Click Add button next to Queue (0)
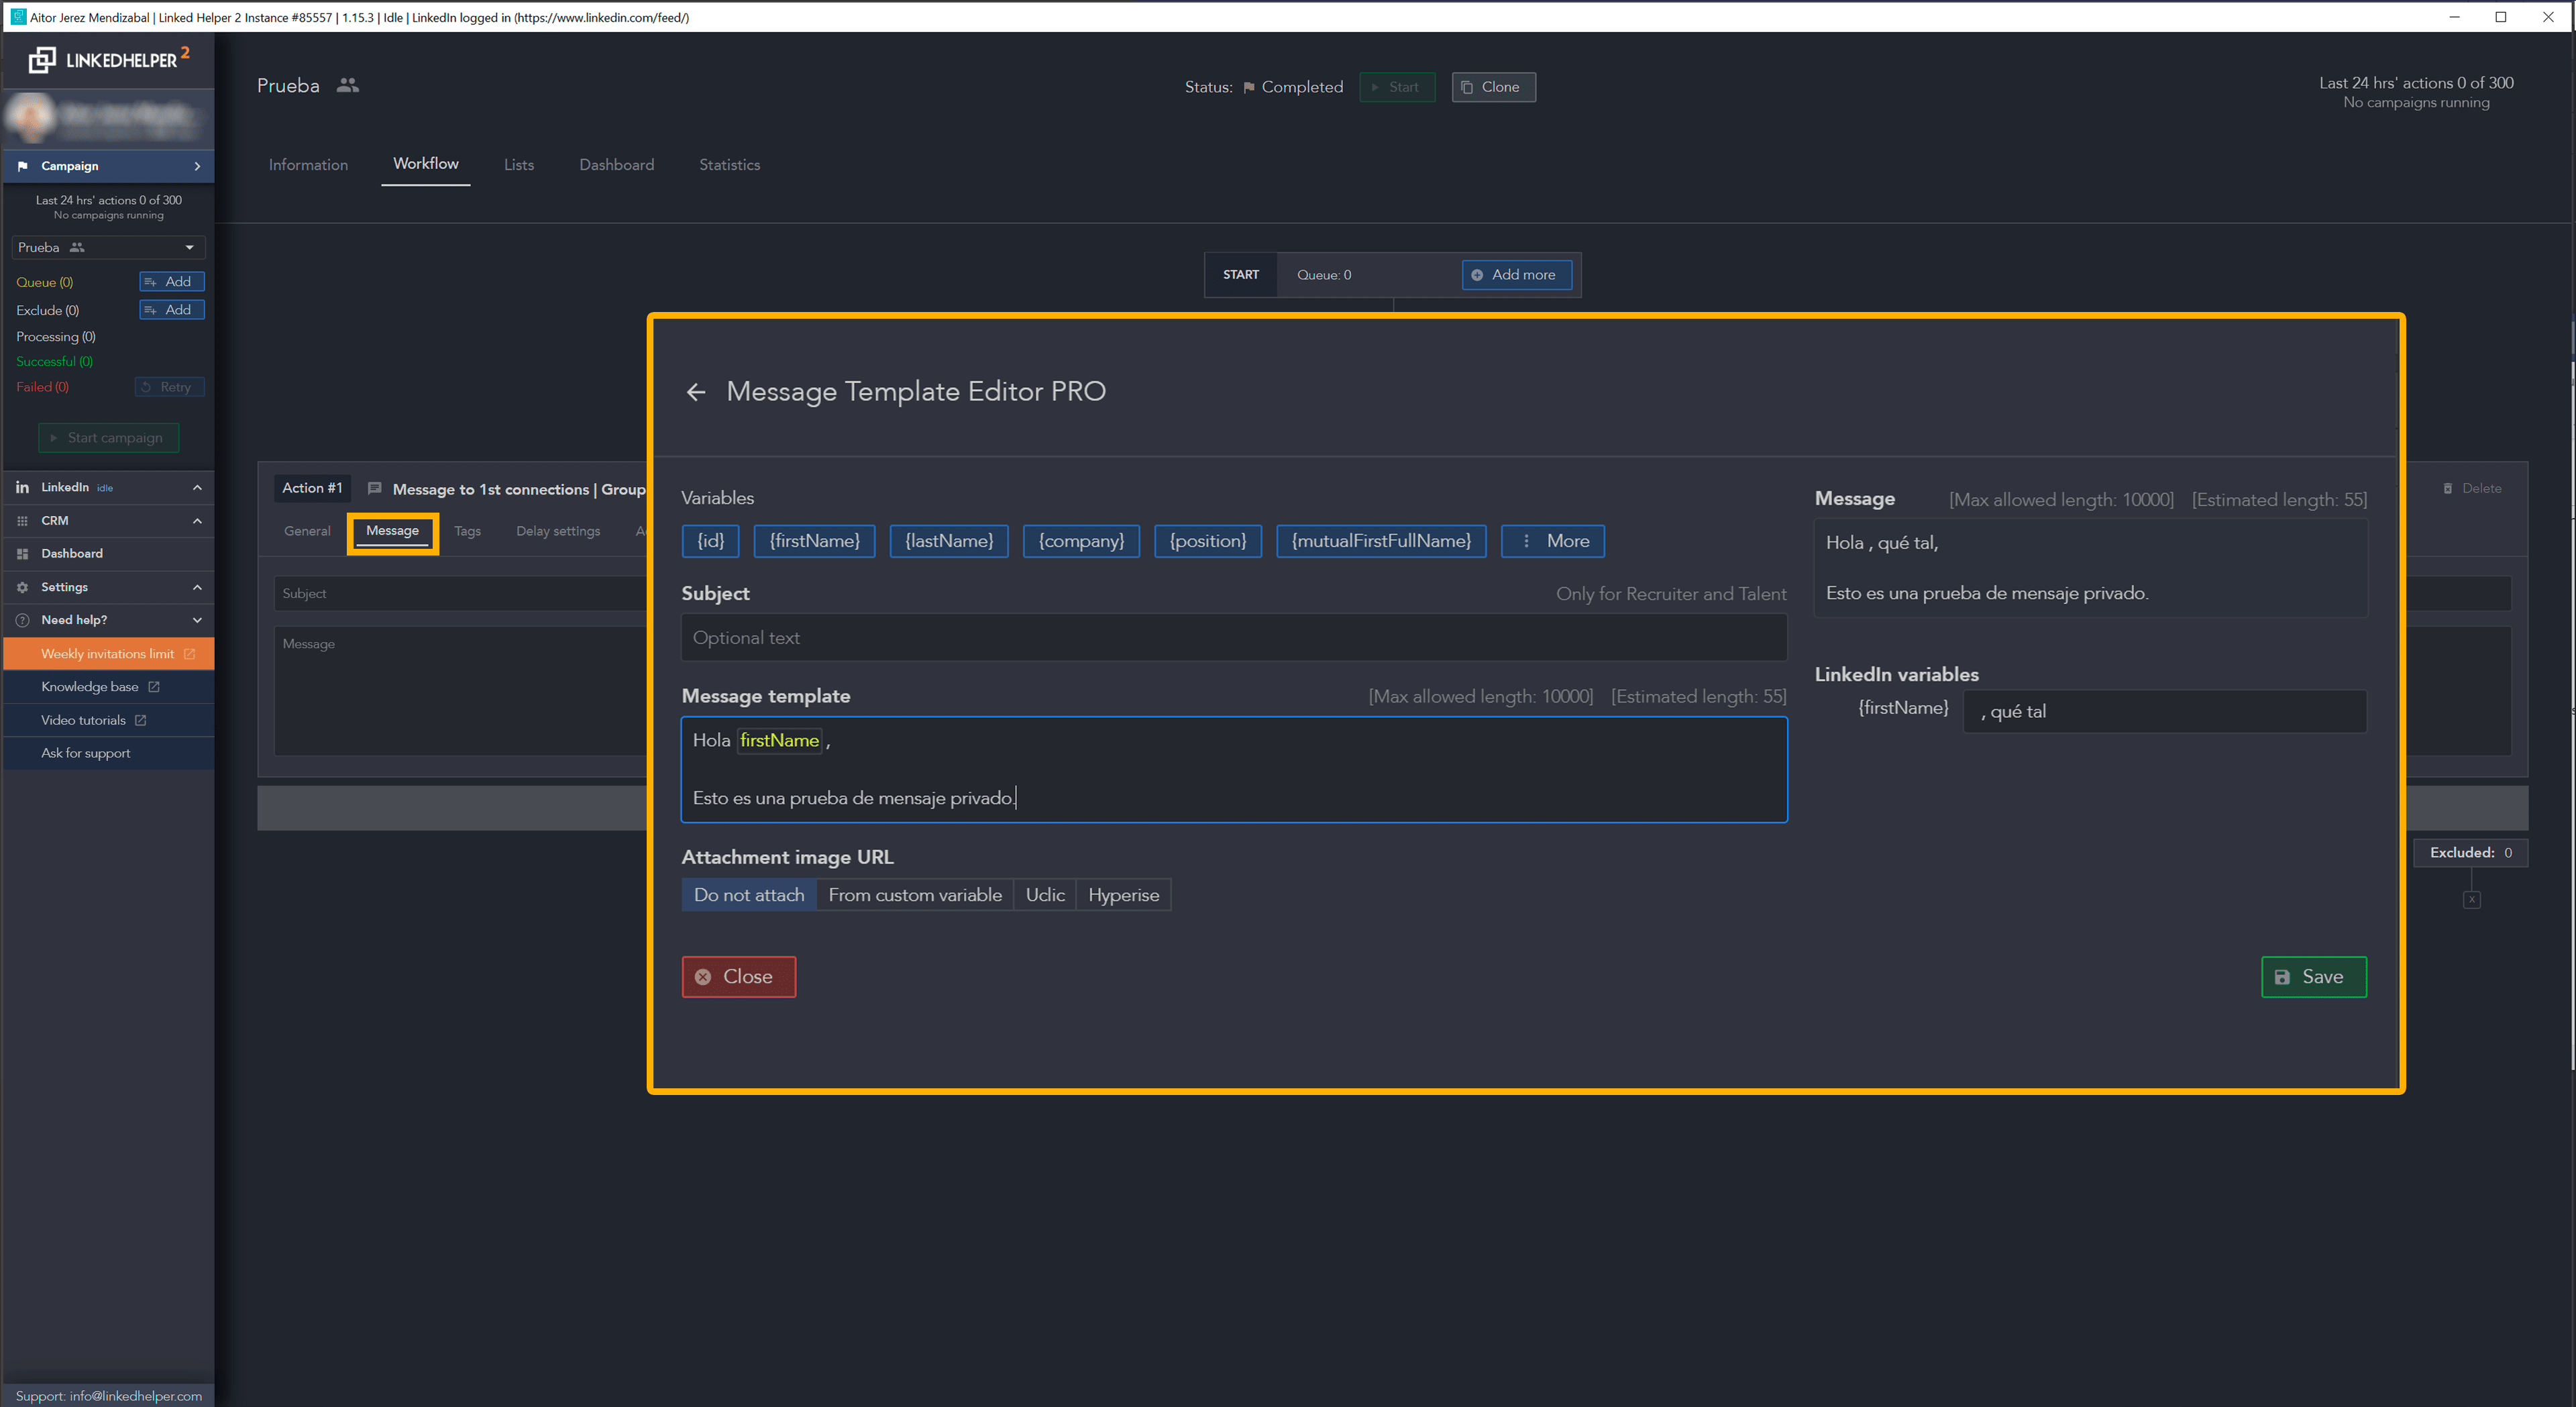The height and width of the screenshot is (1407, 2576). (172, 282)
